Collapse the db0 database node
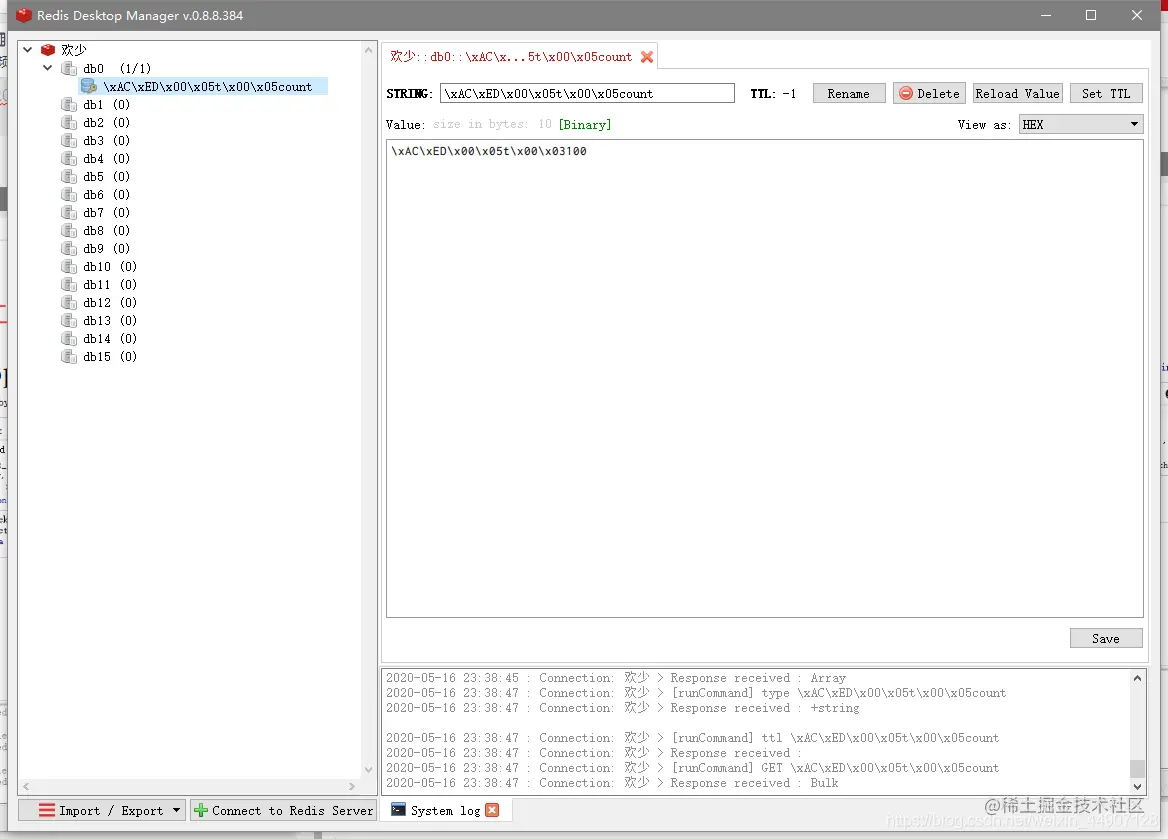 [48, 68]
